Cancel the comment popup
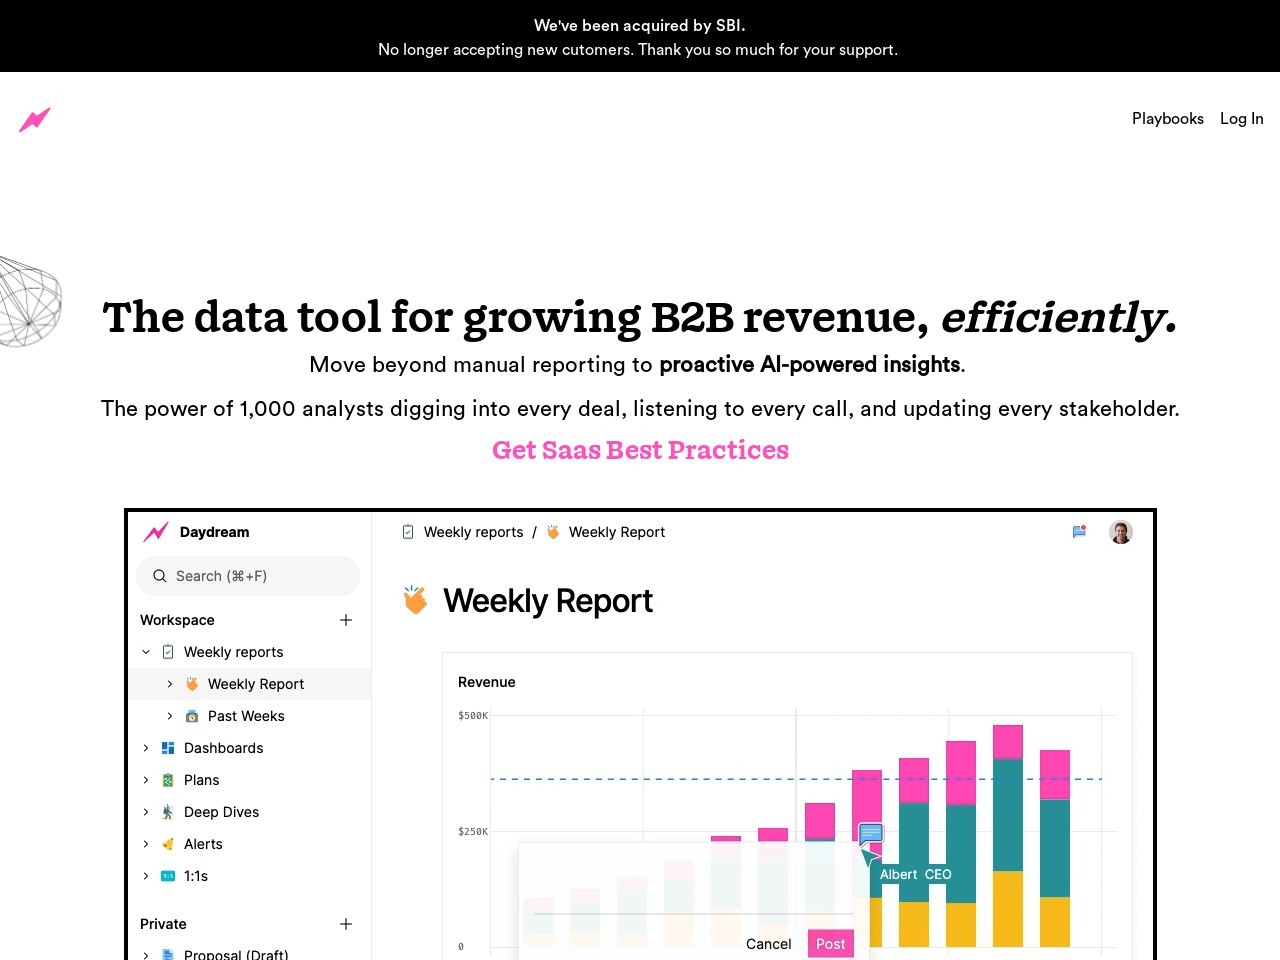Viewport: 1280px width, 960px height. pyautogui.click(x=769, y=944)
